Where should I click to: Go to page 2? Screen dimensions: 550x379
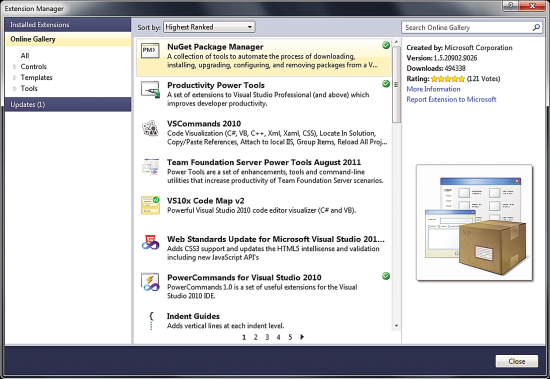click(x=255, y=337)
